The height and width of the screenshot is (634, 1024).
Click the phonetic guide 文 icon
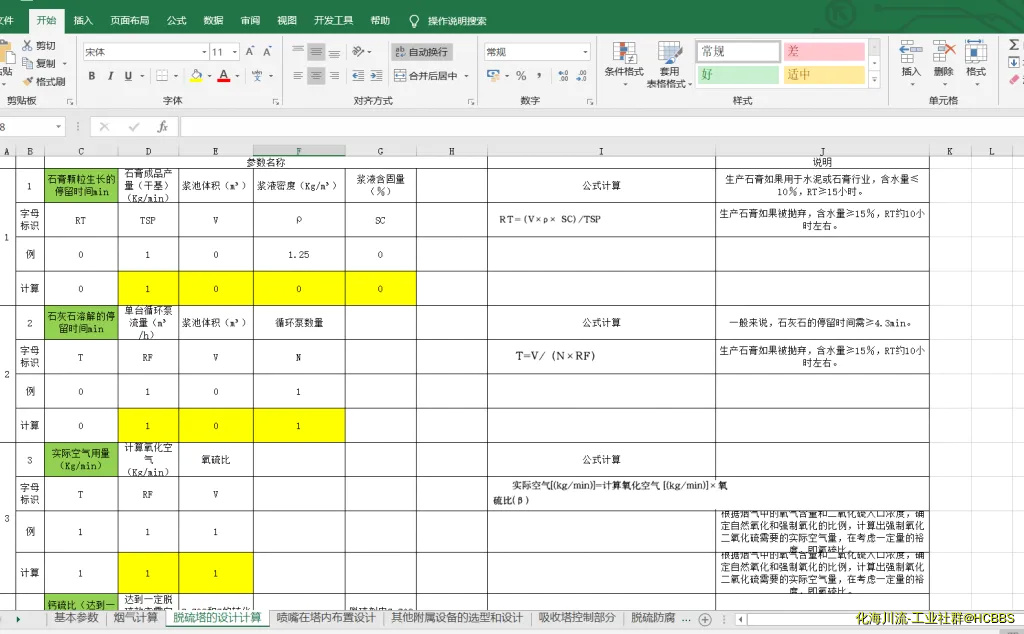257,76
